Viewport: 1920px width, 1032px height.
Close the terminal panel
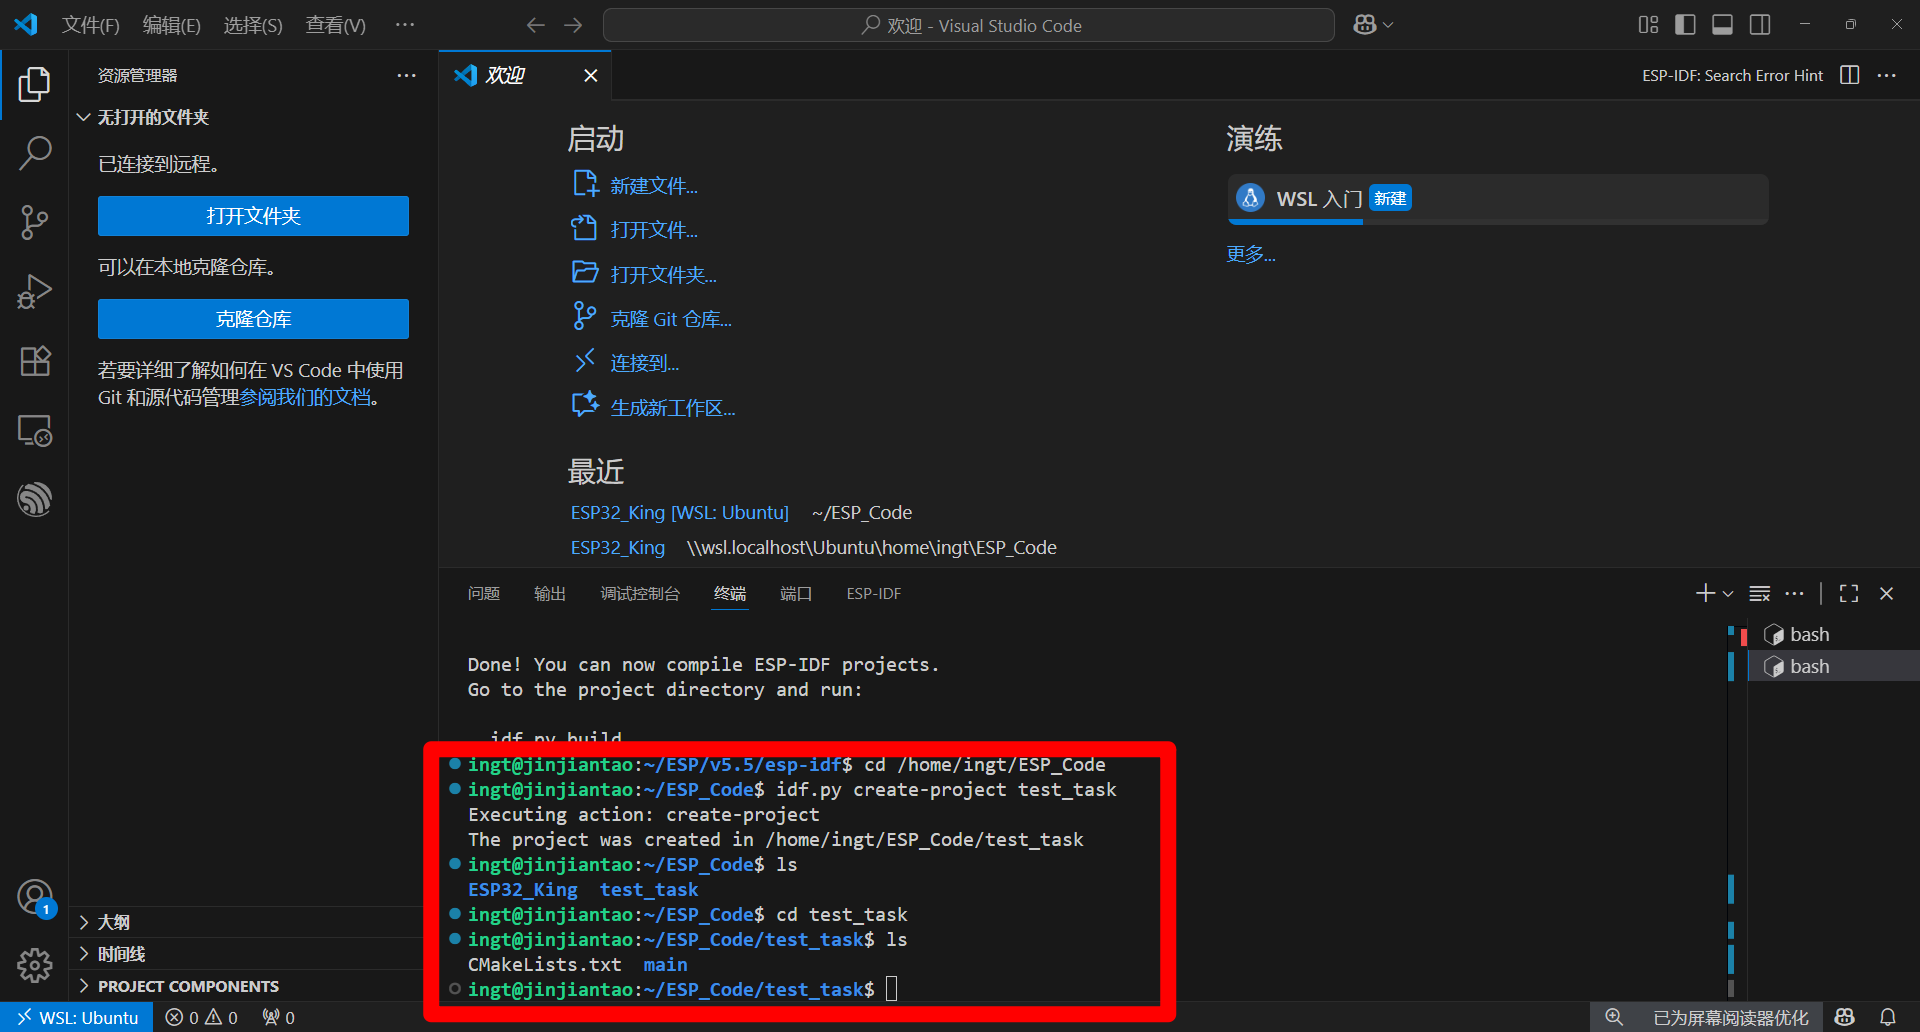pos(1887,593)
